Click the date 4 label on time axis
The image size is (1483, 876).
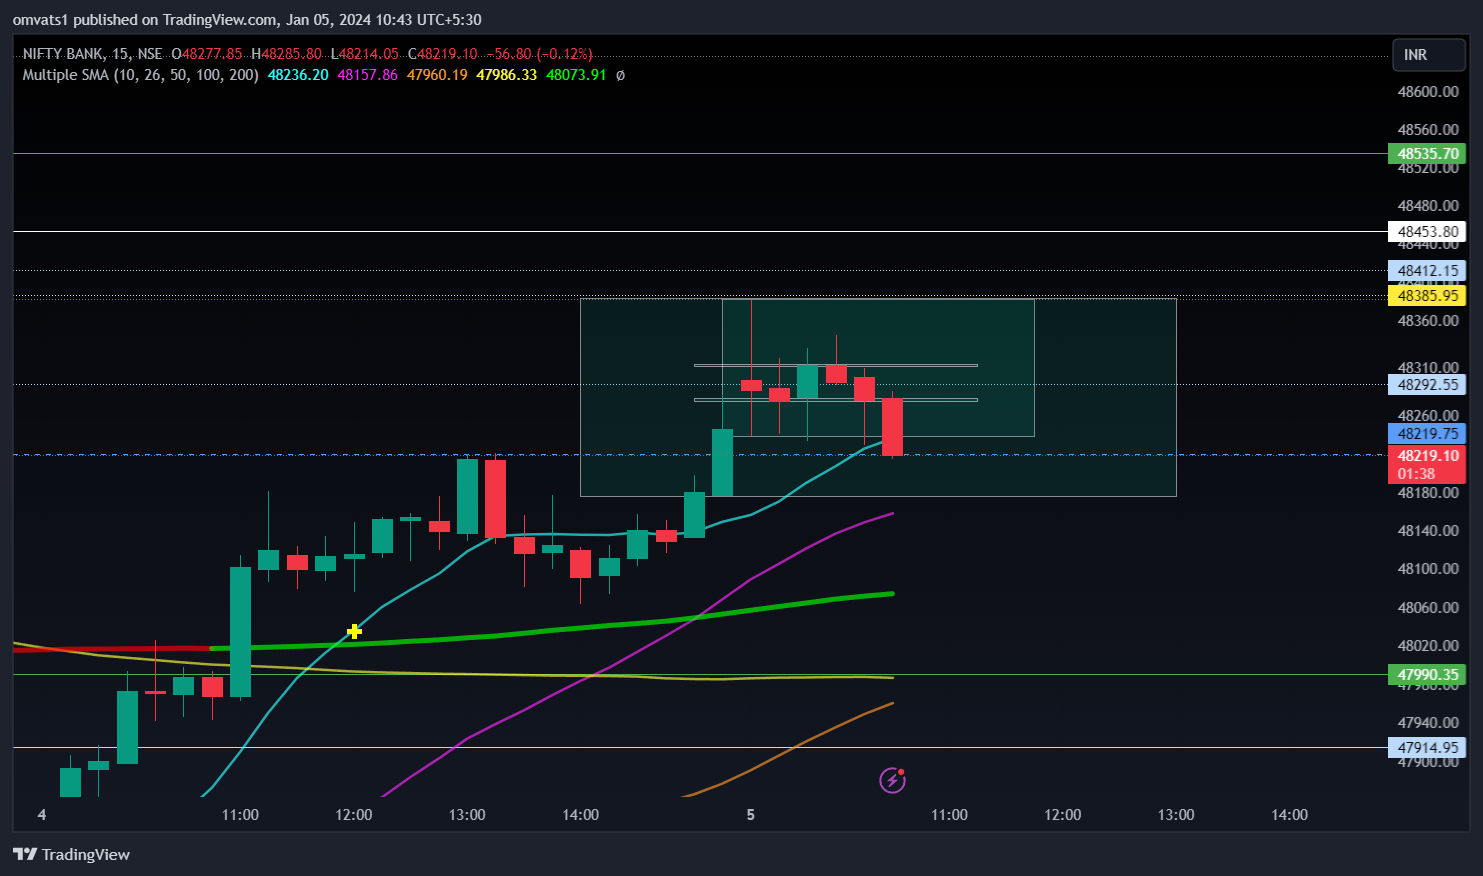tap(41, 815)
